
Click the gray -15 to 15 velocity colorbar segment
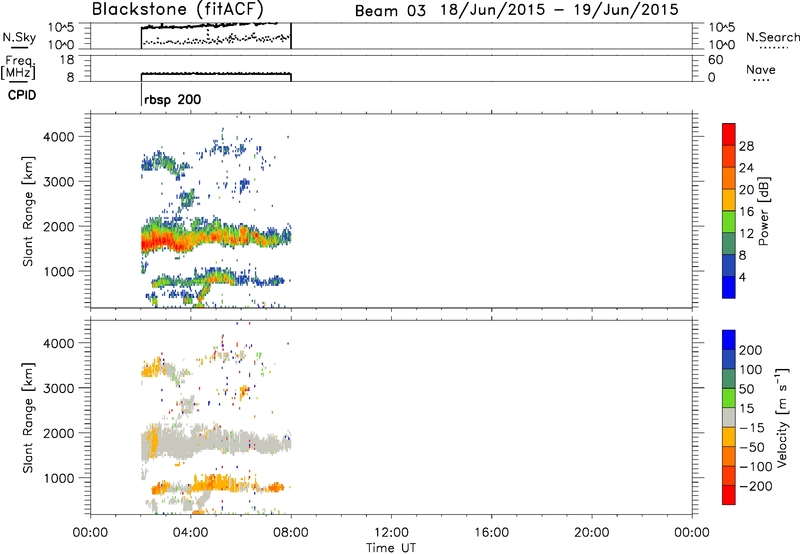coord(729,418)
